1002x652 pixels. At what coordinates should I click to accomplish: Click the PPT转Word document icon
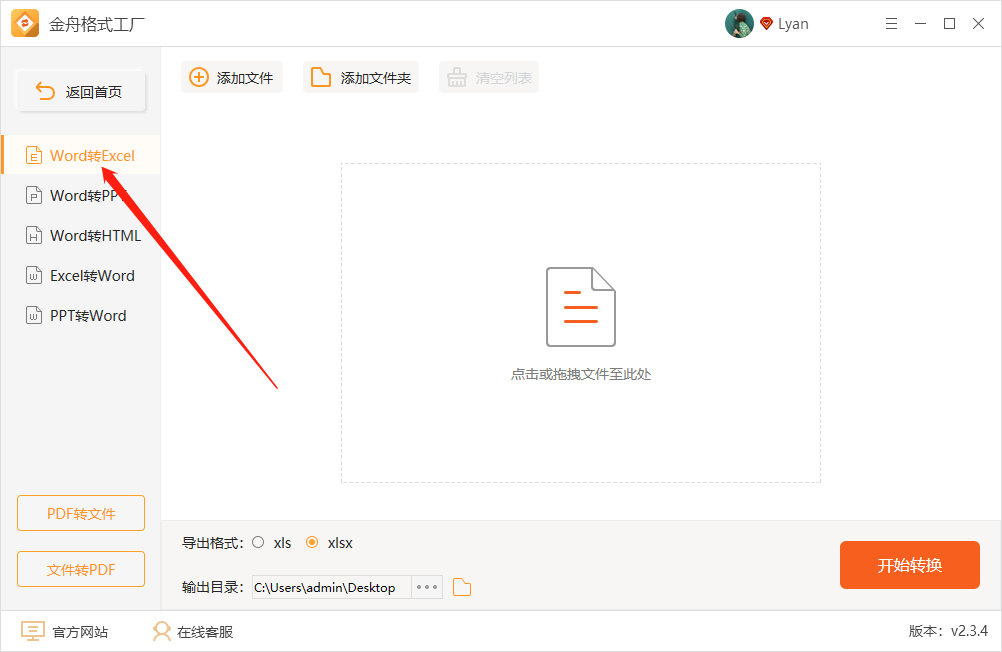click(x=34, y=315)
